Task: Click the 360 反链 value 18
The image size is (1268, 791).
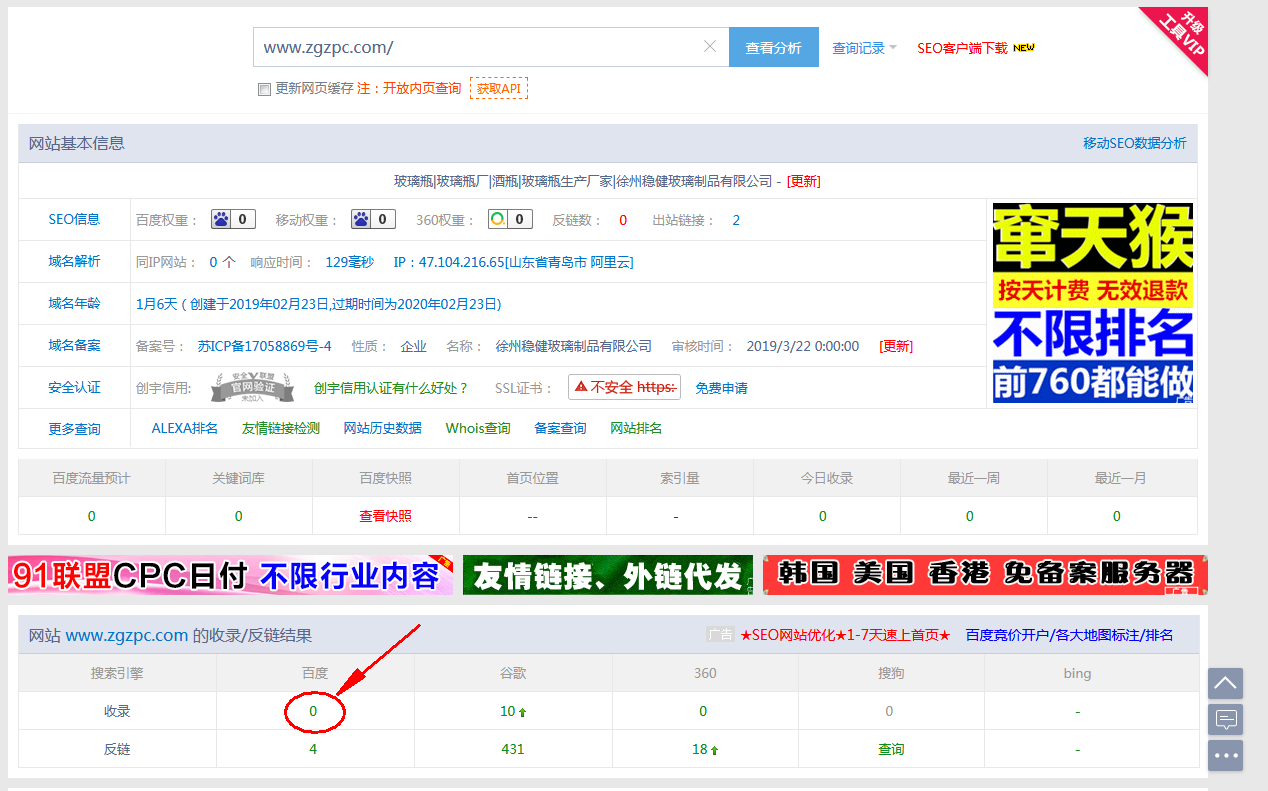Action: [700, 749]
